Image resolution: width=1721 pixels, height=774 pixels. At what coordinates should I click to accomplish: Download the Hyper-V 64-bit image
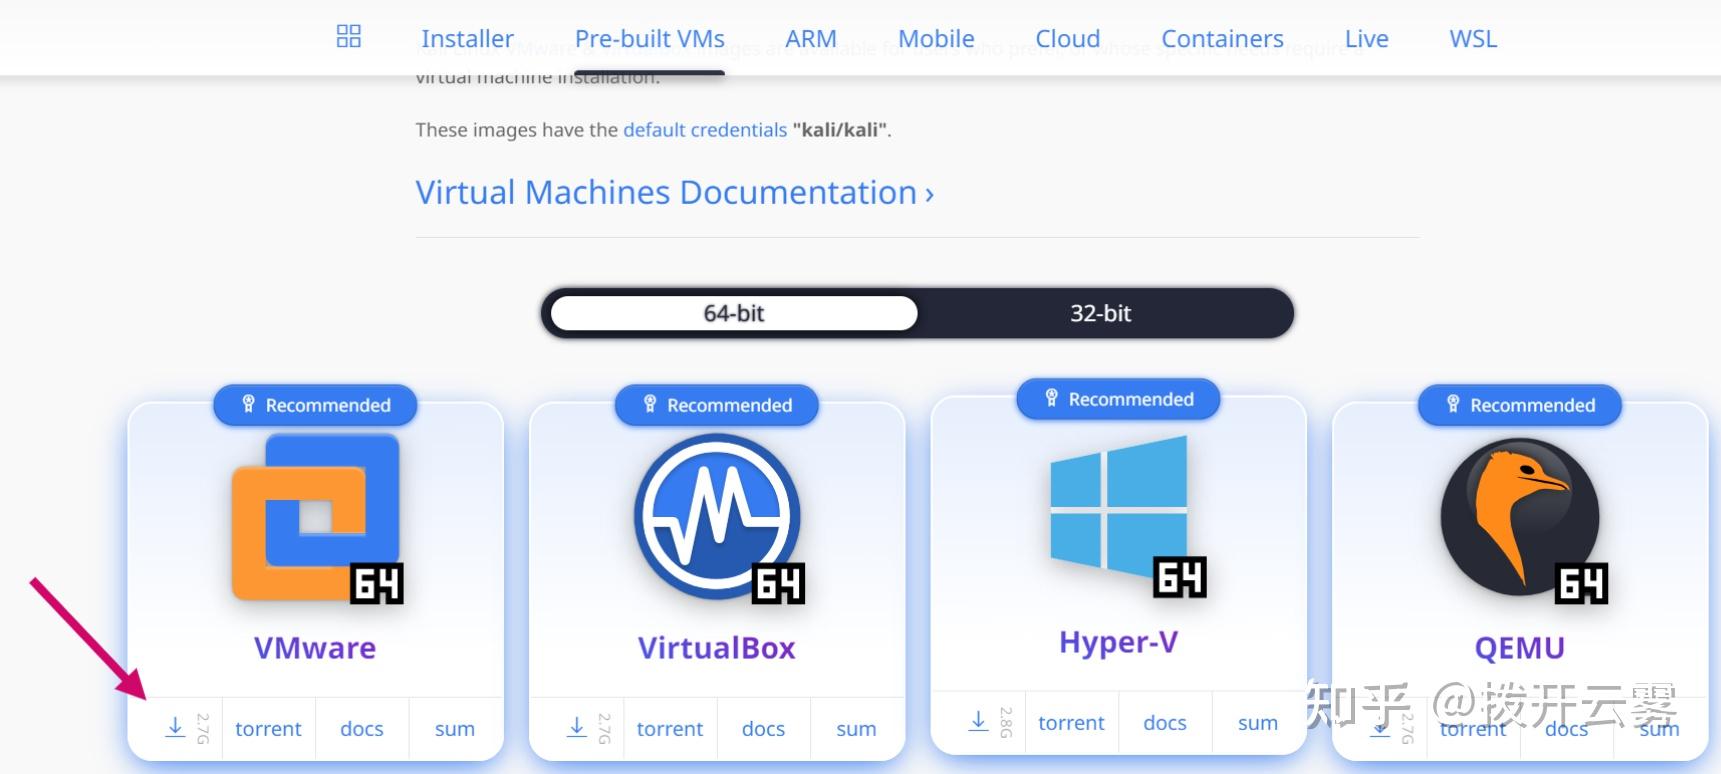tap(979, 722)
